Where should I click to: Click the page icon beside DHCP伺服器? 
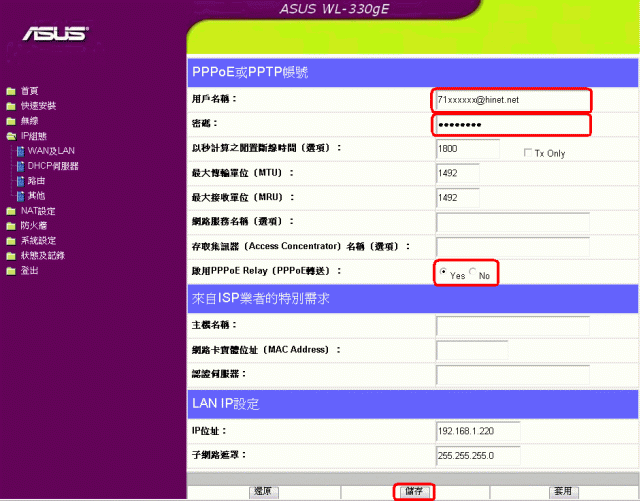[x=20, y=166]
